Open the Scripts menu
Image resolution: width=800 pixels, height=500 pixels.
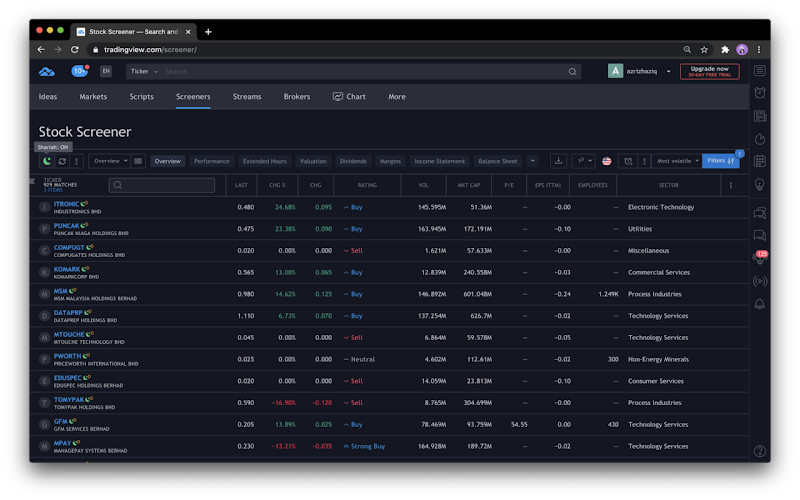pos(141,96)
